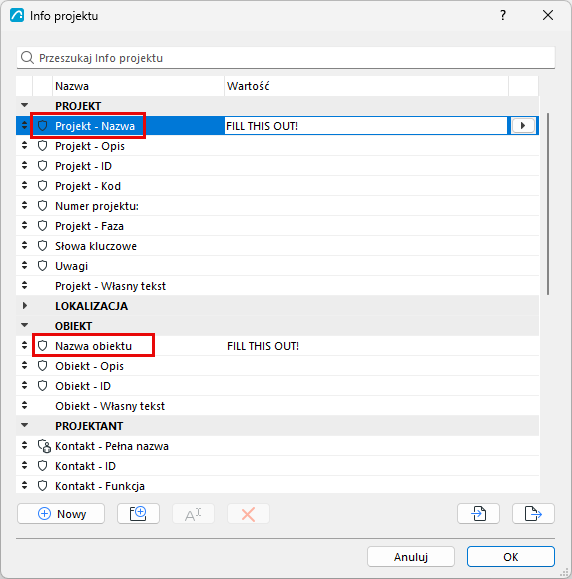This screenshot has width=572, height=579.
Task: Click the reorder handle of Uwagi
Action: click(24, 265)
